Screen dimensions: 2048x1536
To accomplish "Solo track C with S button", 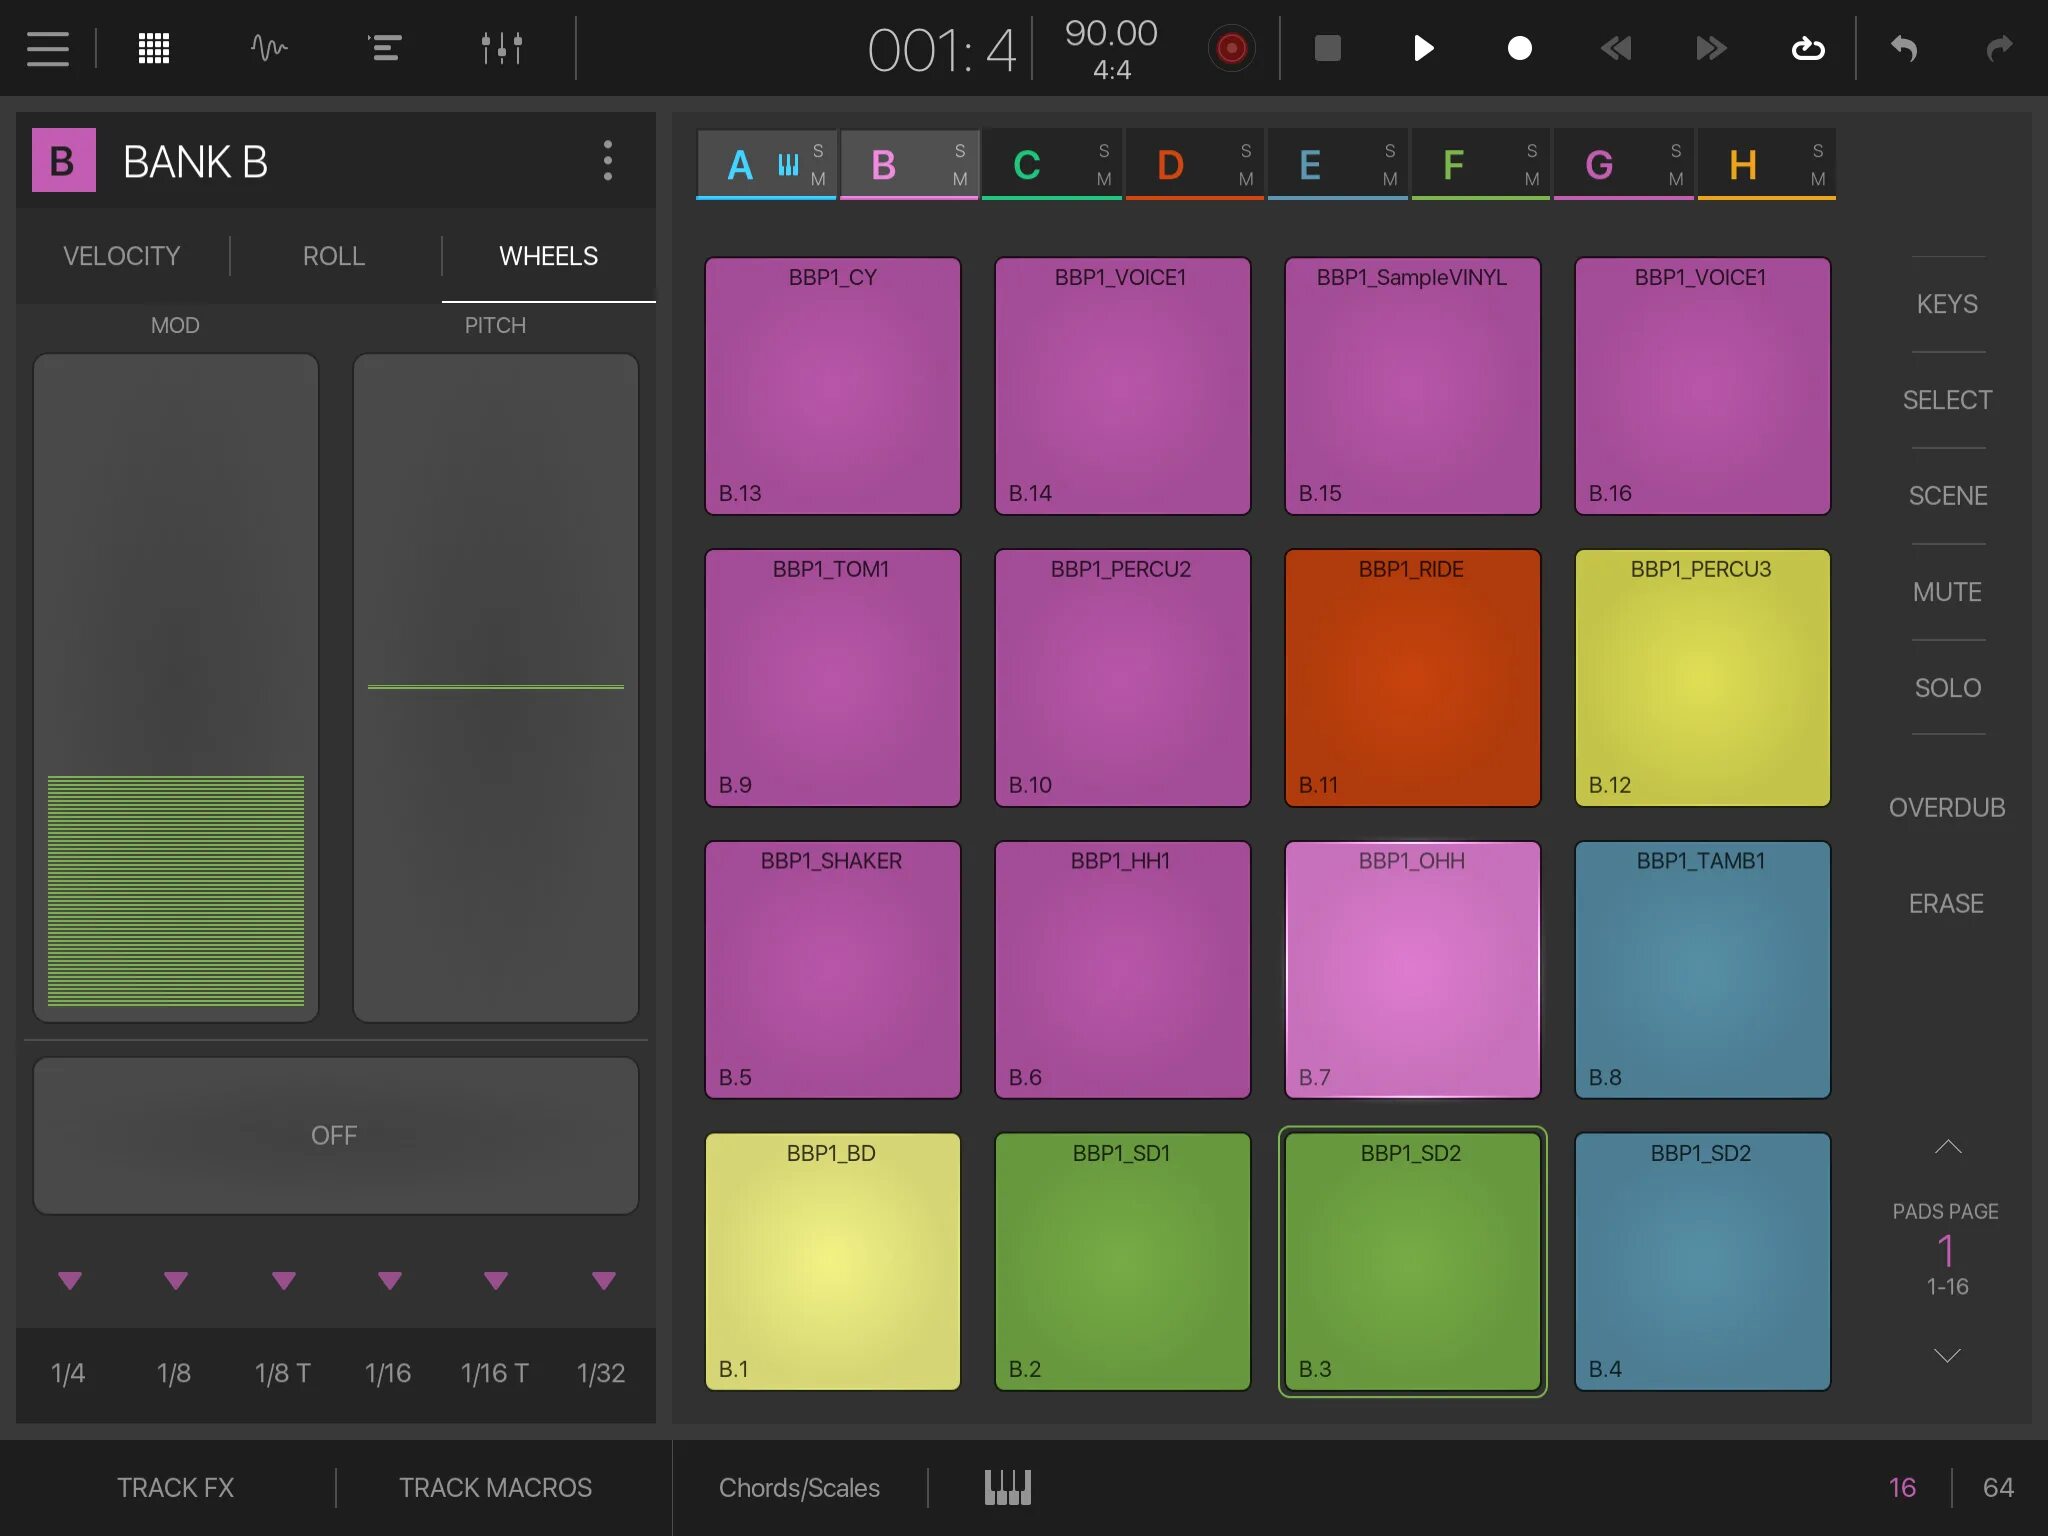I will (x=1103, y=151).
